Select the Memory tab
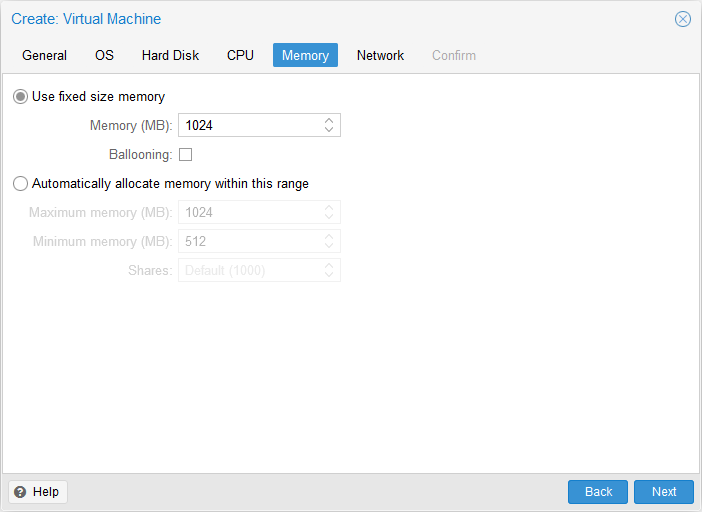 [305, 56]
